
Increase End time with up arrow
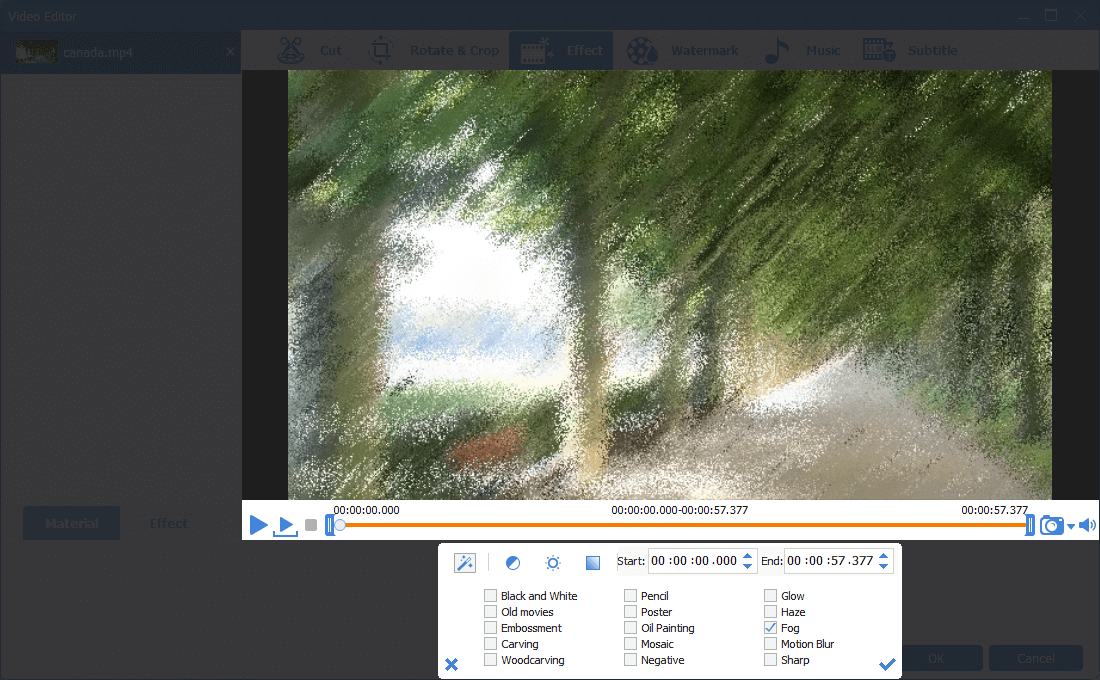click(x=883, y=556)
